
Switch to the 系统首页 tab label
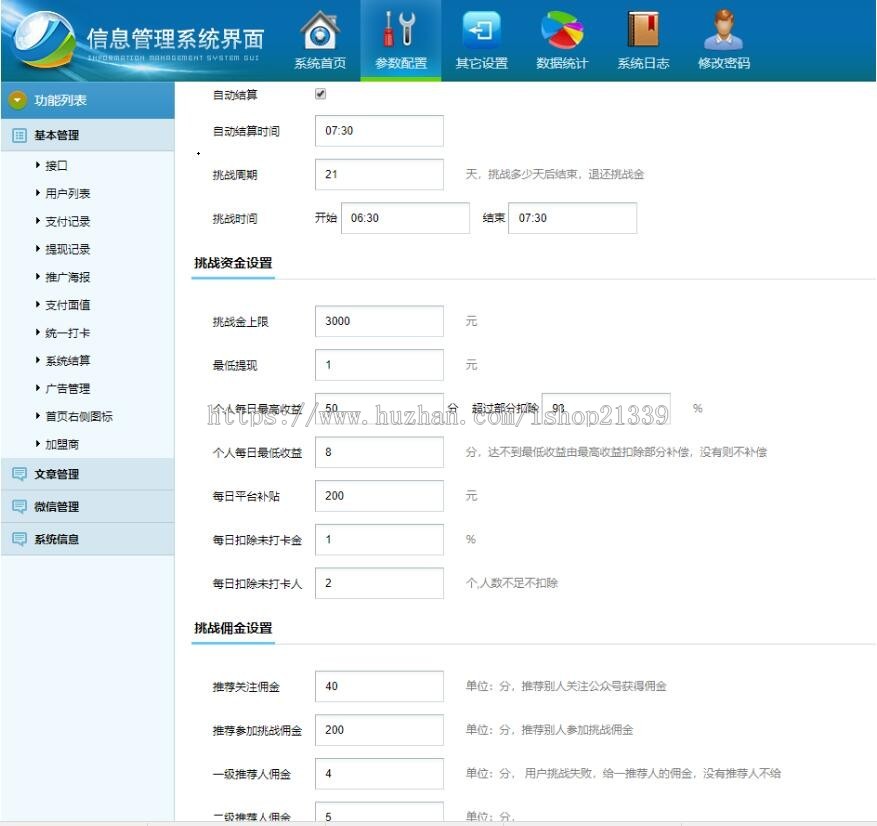(320, 63)
